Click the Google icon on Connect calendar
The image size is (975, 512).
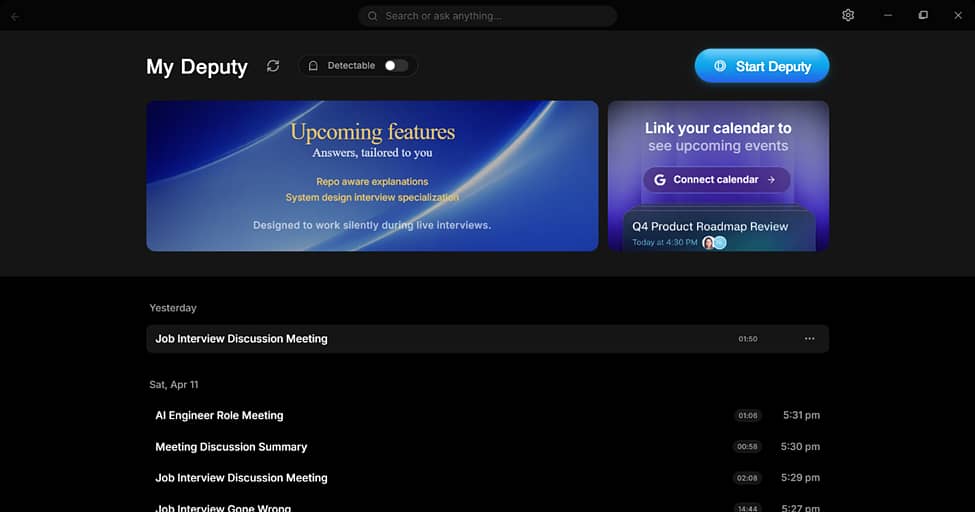(x=660, y=180)
